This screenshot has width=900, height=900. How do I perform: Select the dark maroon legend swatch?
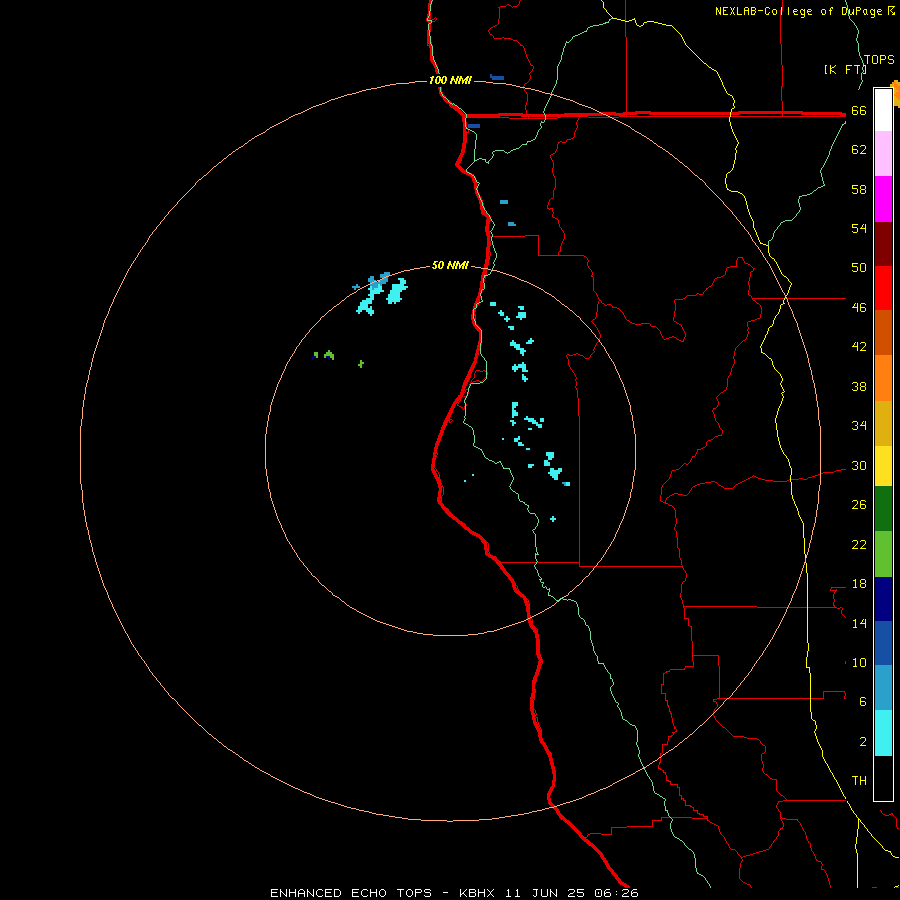(x=883, y=245)
